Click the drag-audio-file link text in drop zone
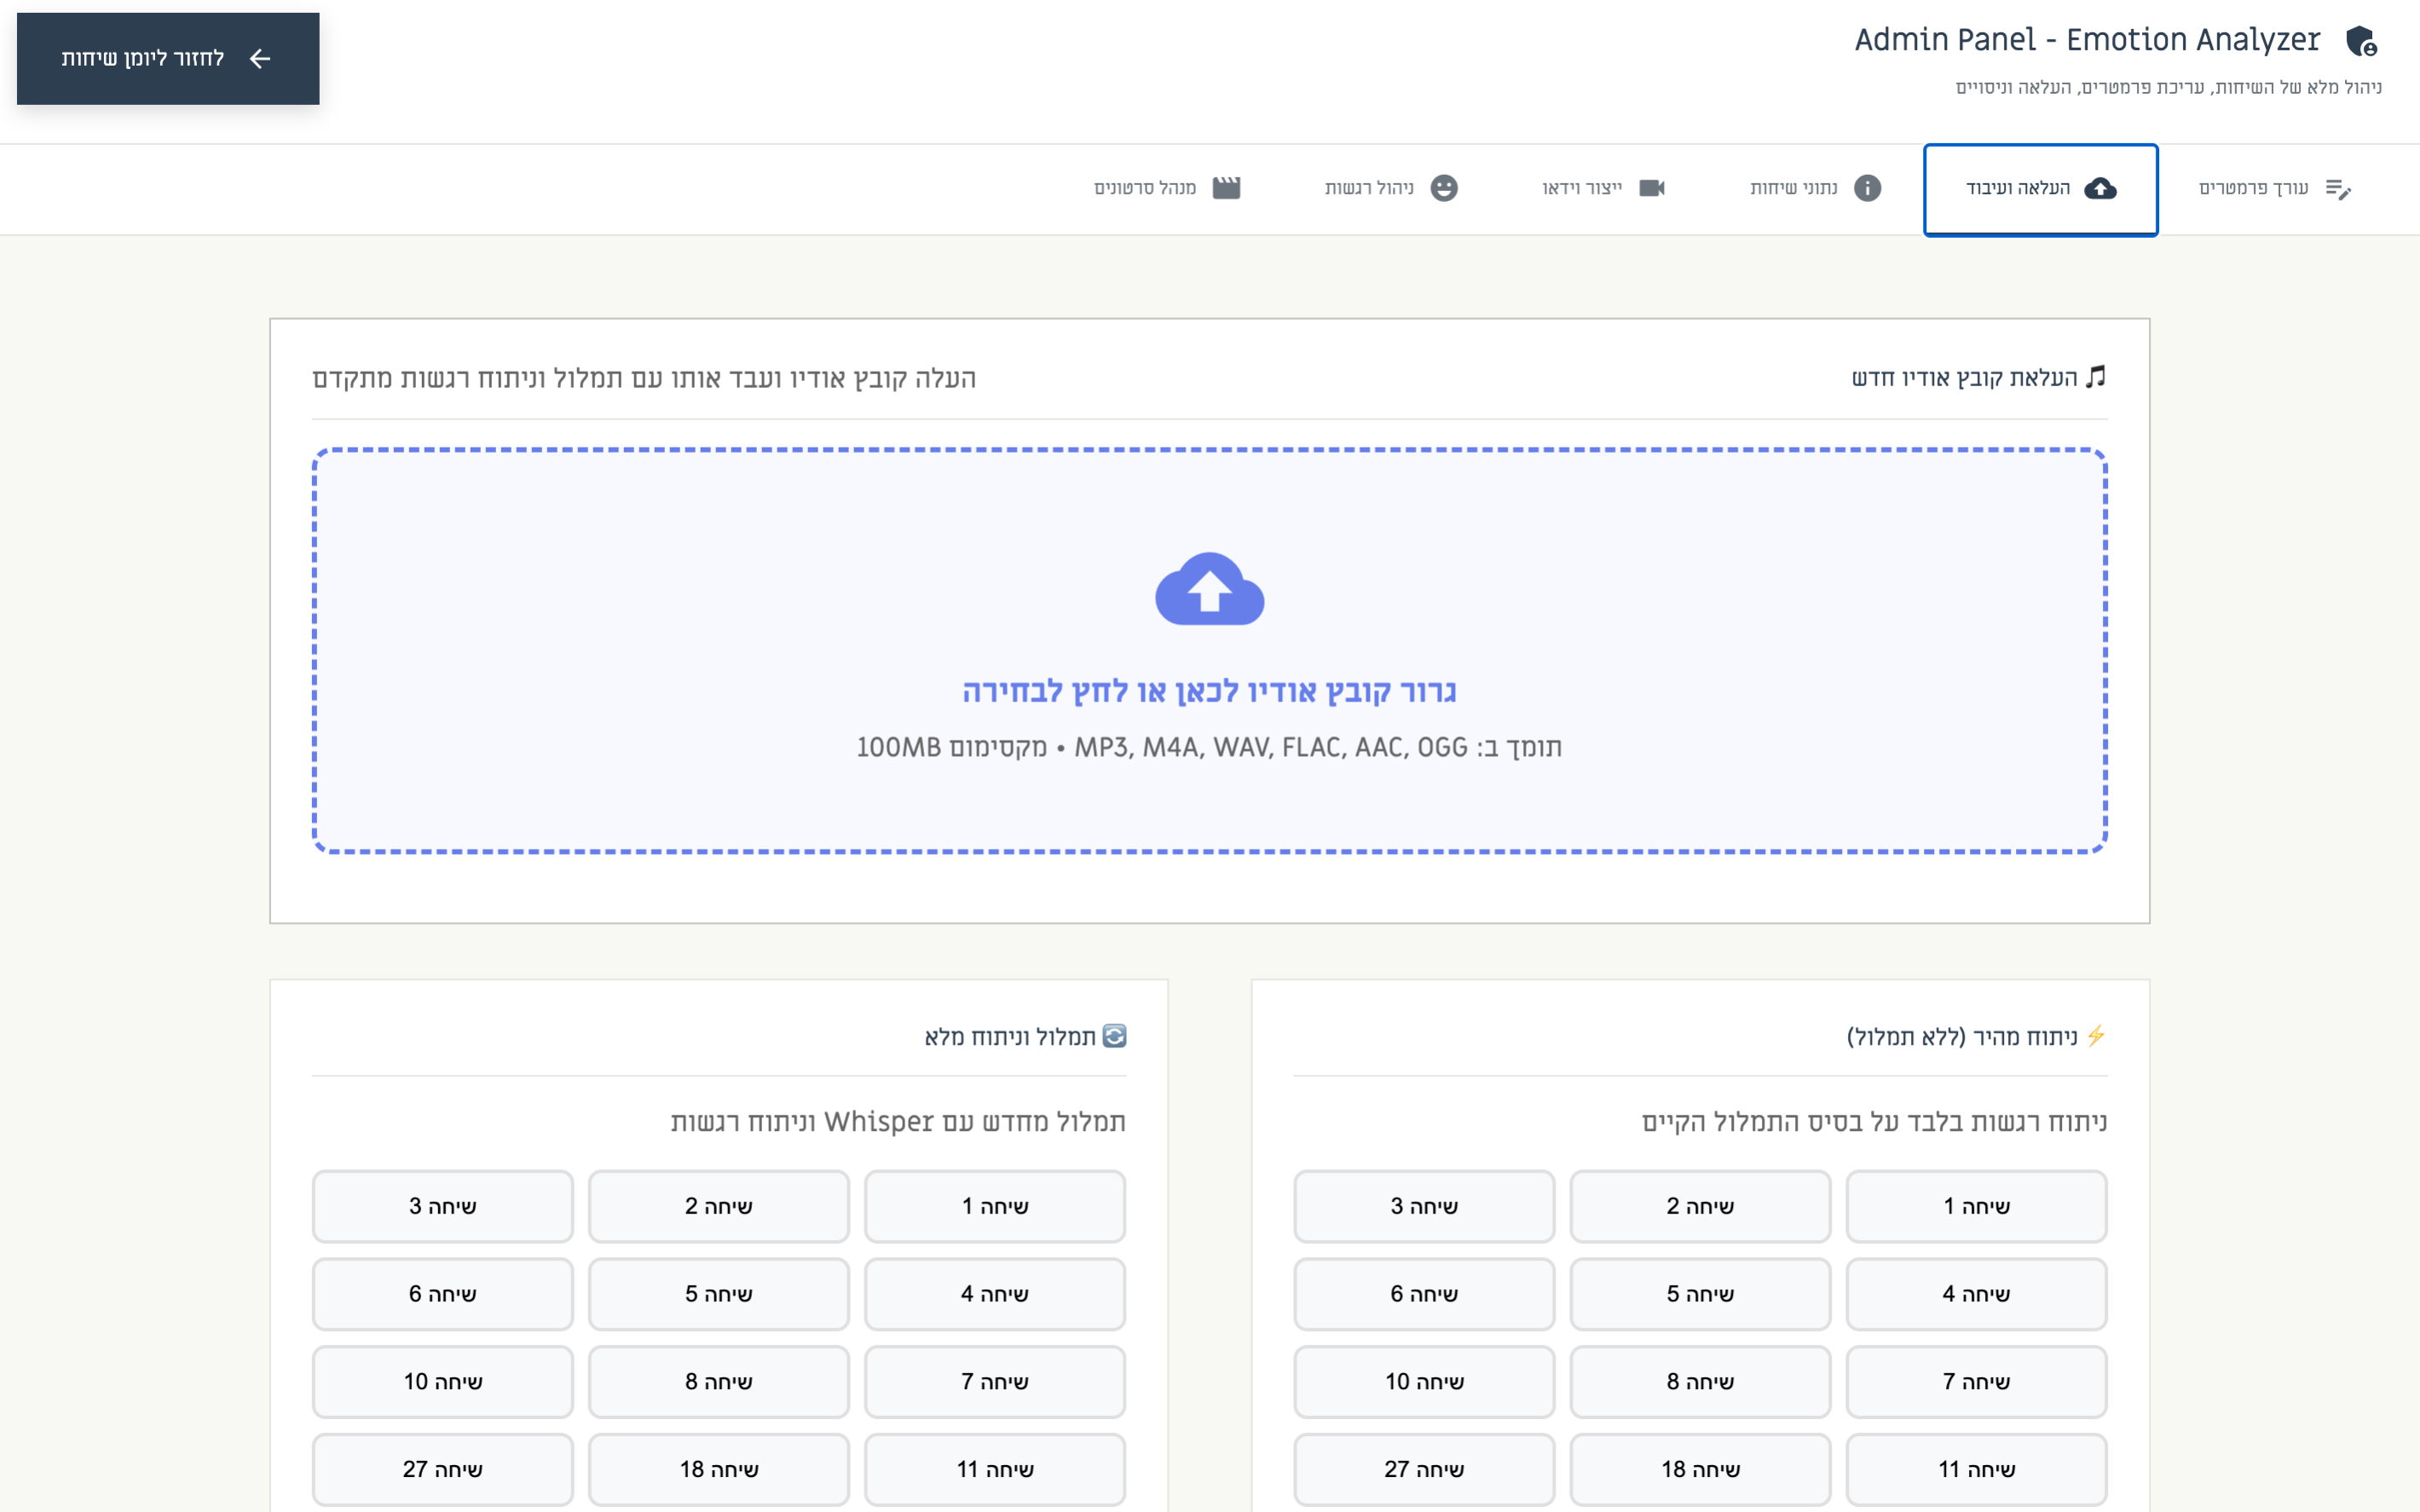The width and height of the screenshot is (2420, 1512). tap(1209, 691)
